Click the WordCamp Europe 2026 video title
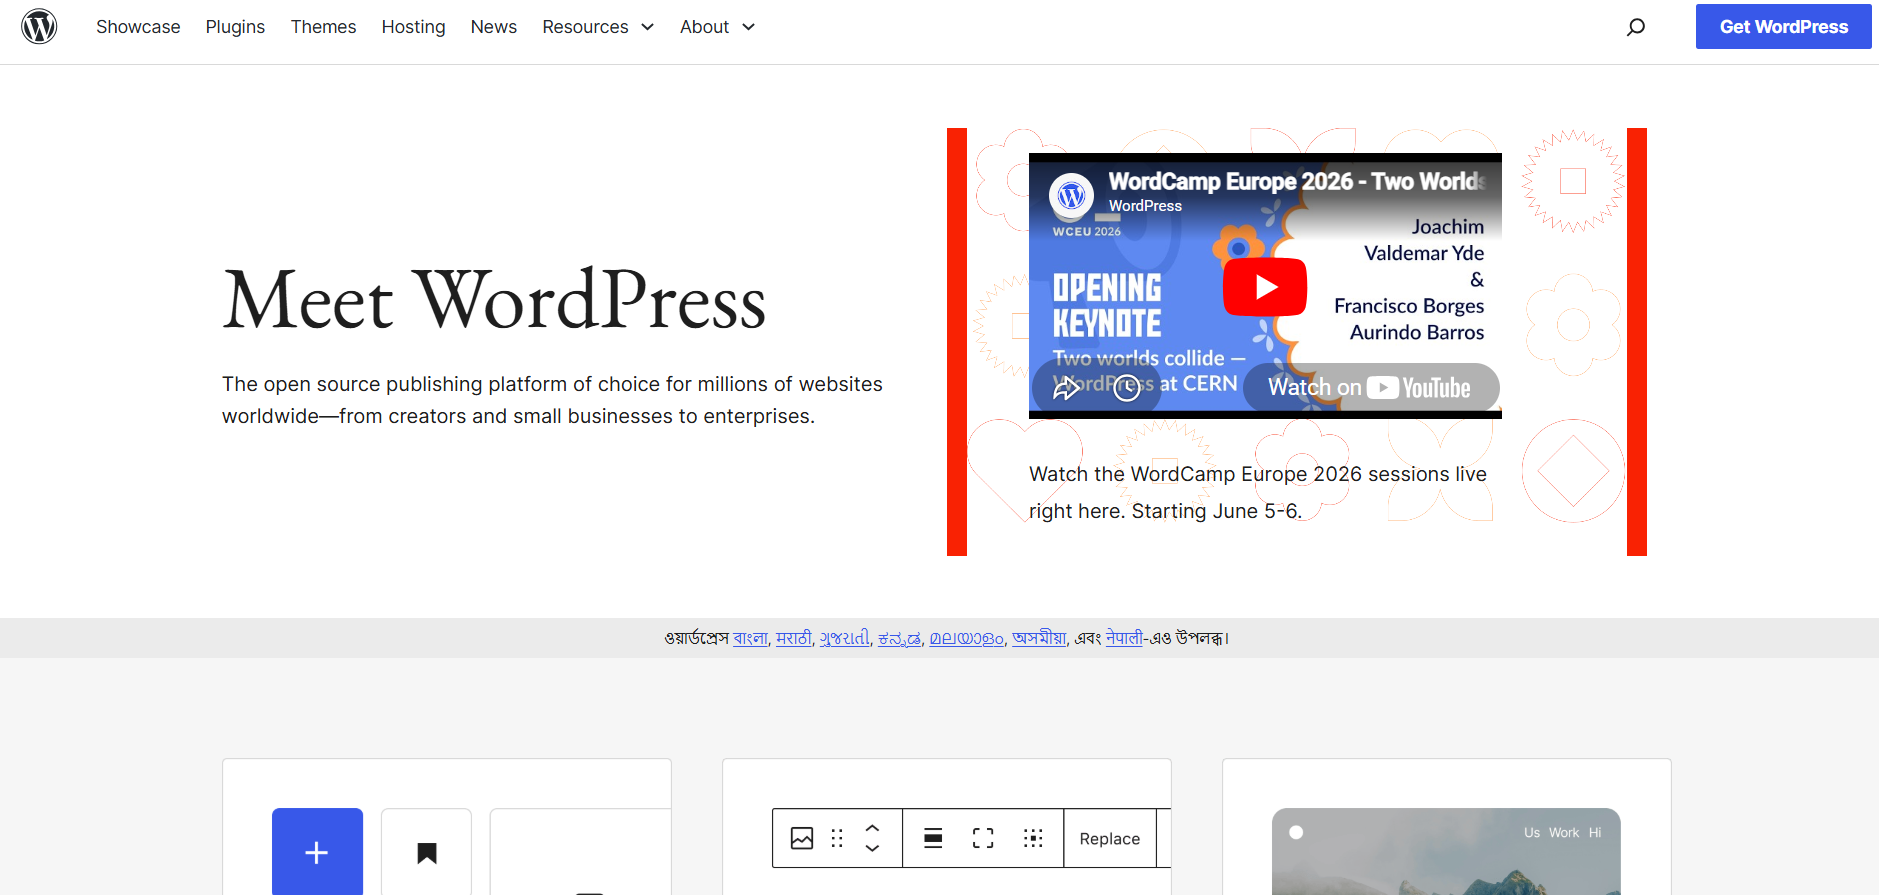This screenshot has height=895, width=1879. click(x=1296, y=181)
